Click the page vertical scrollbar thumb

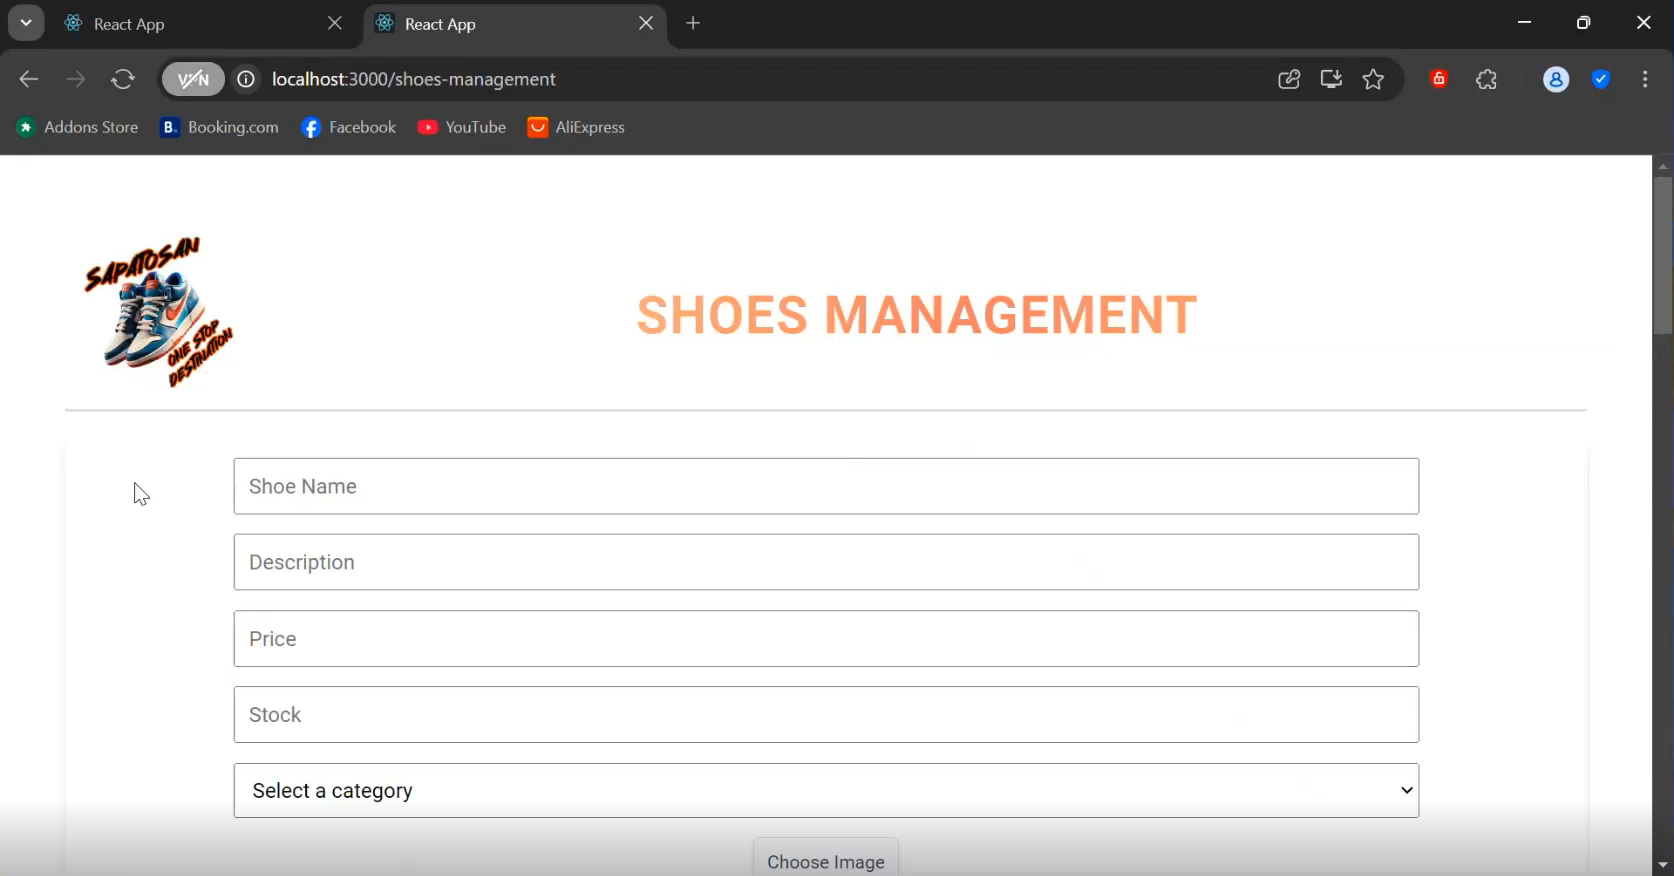click(1663, 255)
